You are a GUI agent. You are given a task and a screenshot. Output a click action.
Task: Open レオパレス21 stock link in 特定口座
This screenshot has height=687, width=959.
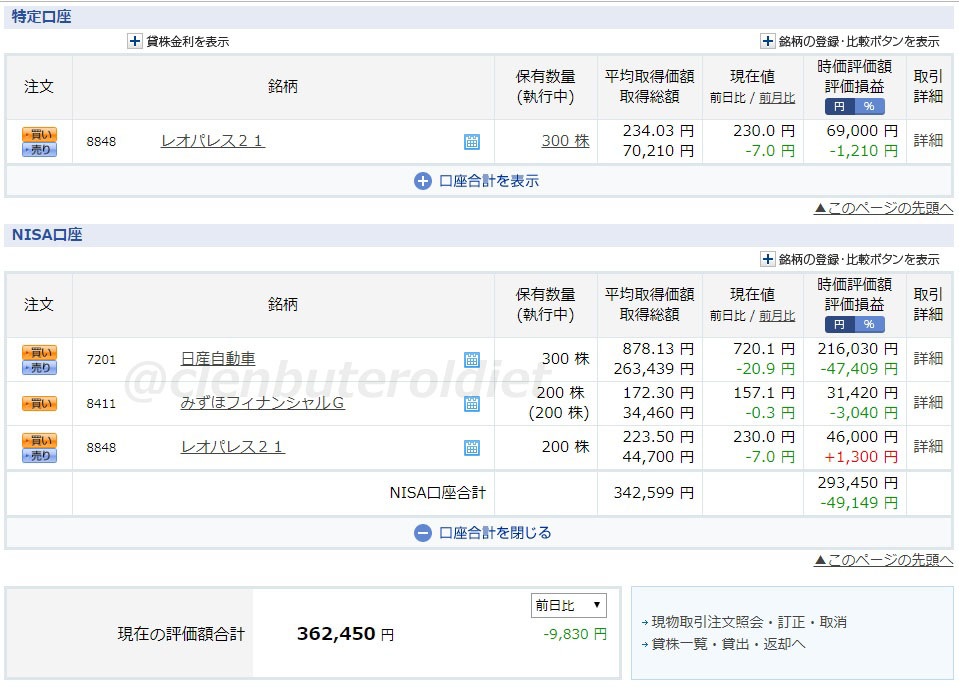[212, 141]
